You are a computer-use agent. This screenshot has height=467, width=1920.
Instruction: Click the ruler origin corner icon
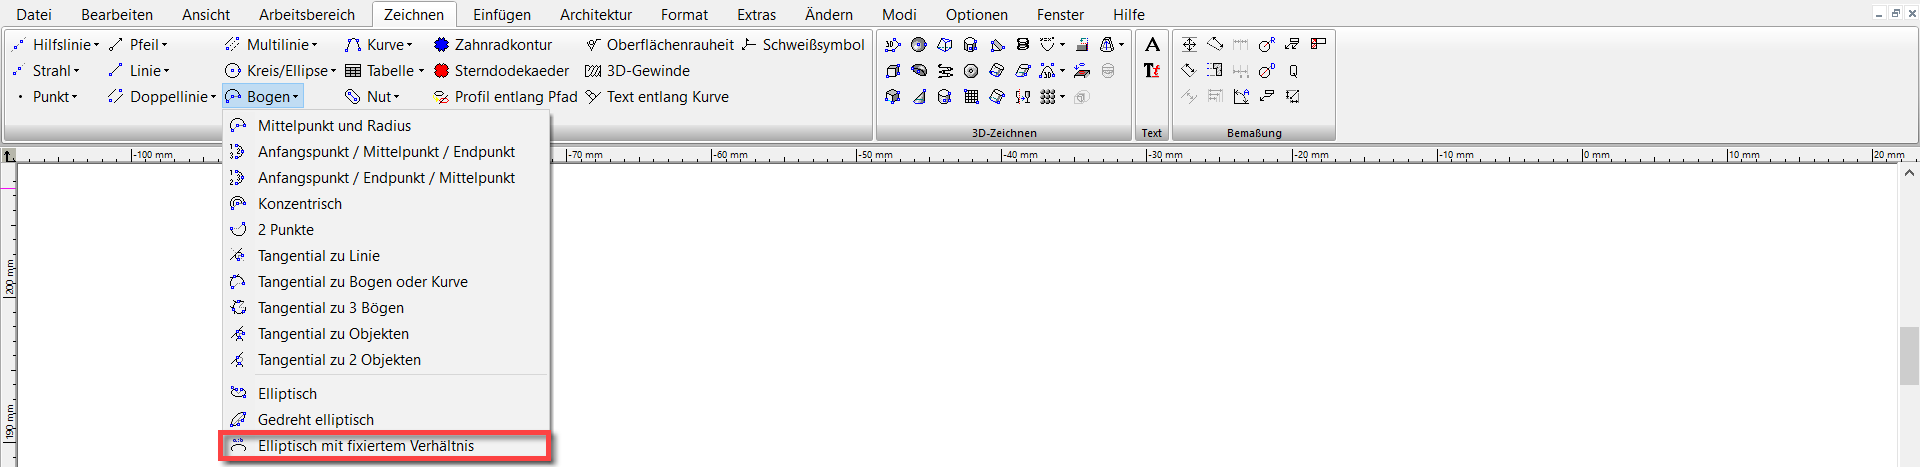coord(9,155)
